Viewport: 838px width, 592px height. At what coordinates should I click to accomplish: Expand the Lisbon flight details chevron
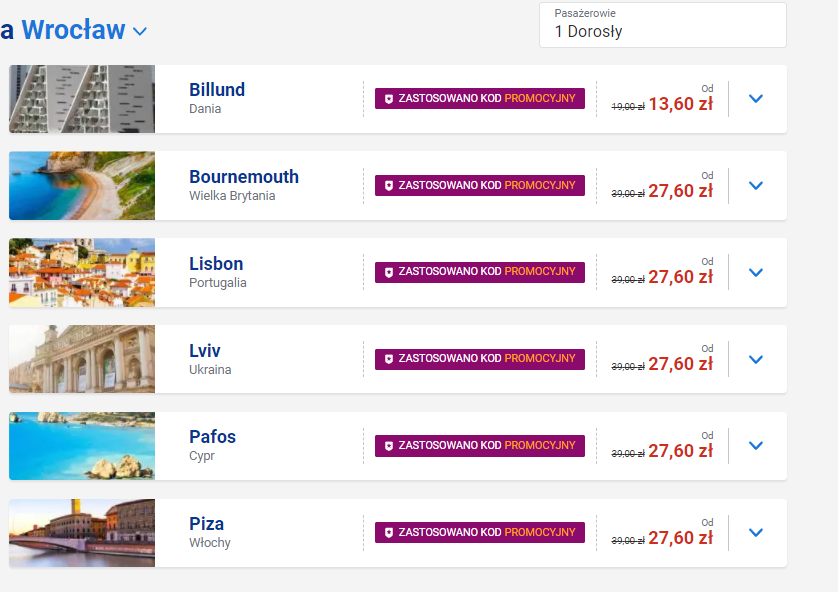(x=756, y=272)
